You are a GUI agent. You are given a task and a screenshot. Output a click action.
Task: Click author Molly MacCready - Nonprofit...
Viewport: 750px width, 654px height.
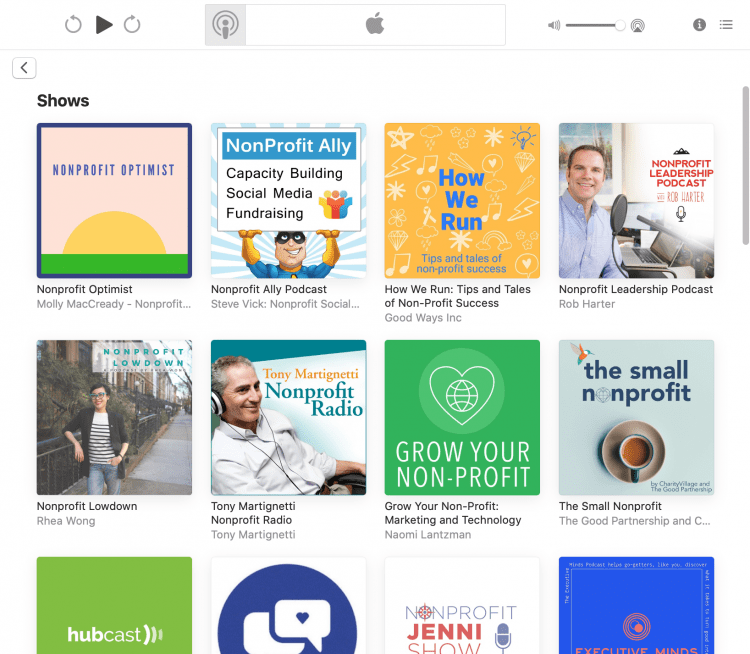(114, 304)
